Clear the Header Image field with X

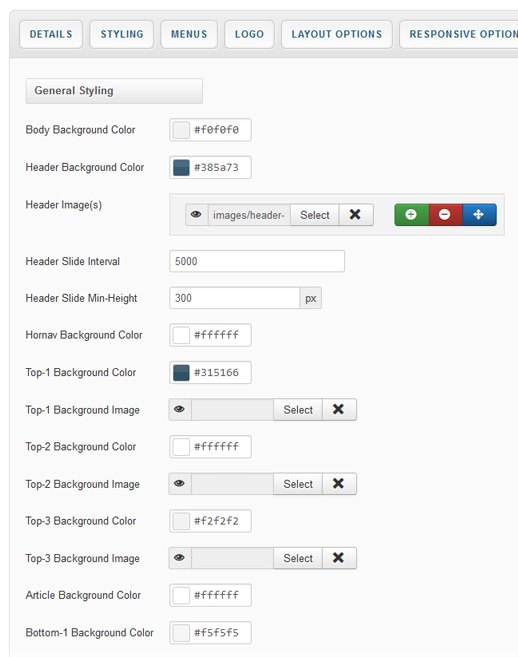[x=355, y=215]
